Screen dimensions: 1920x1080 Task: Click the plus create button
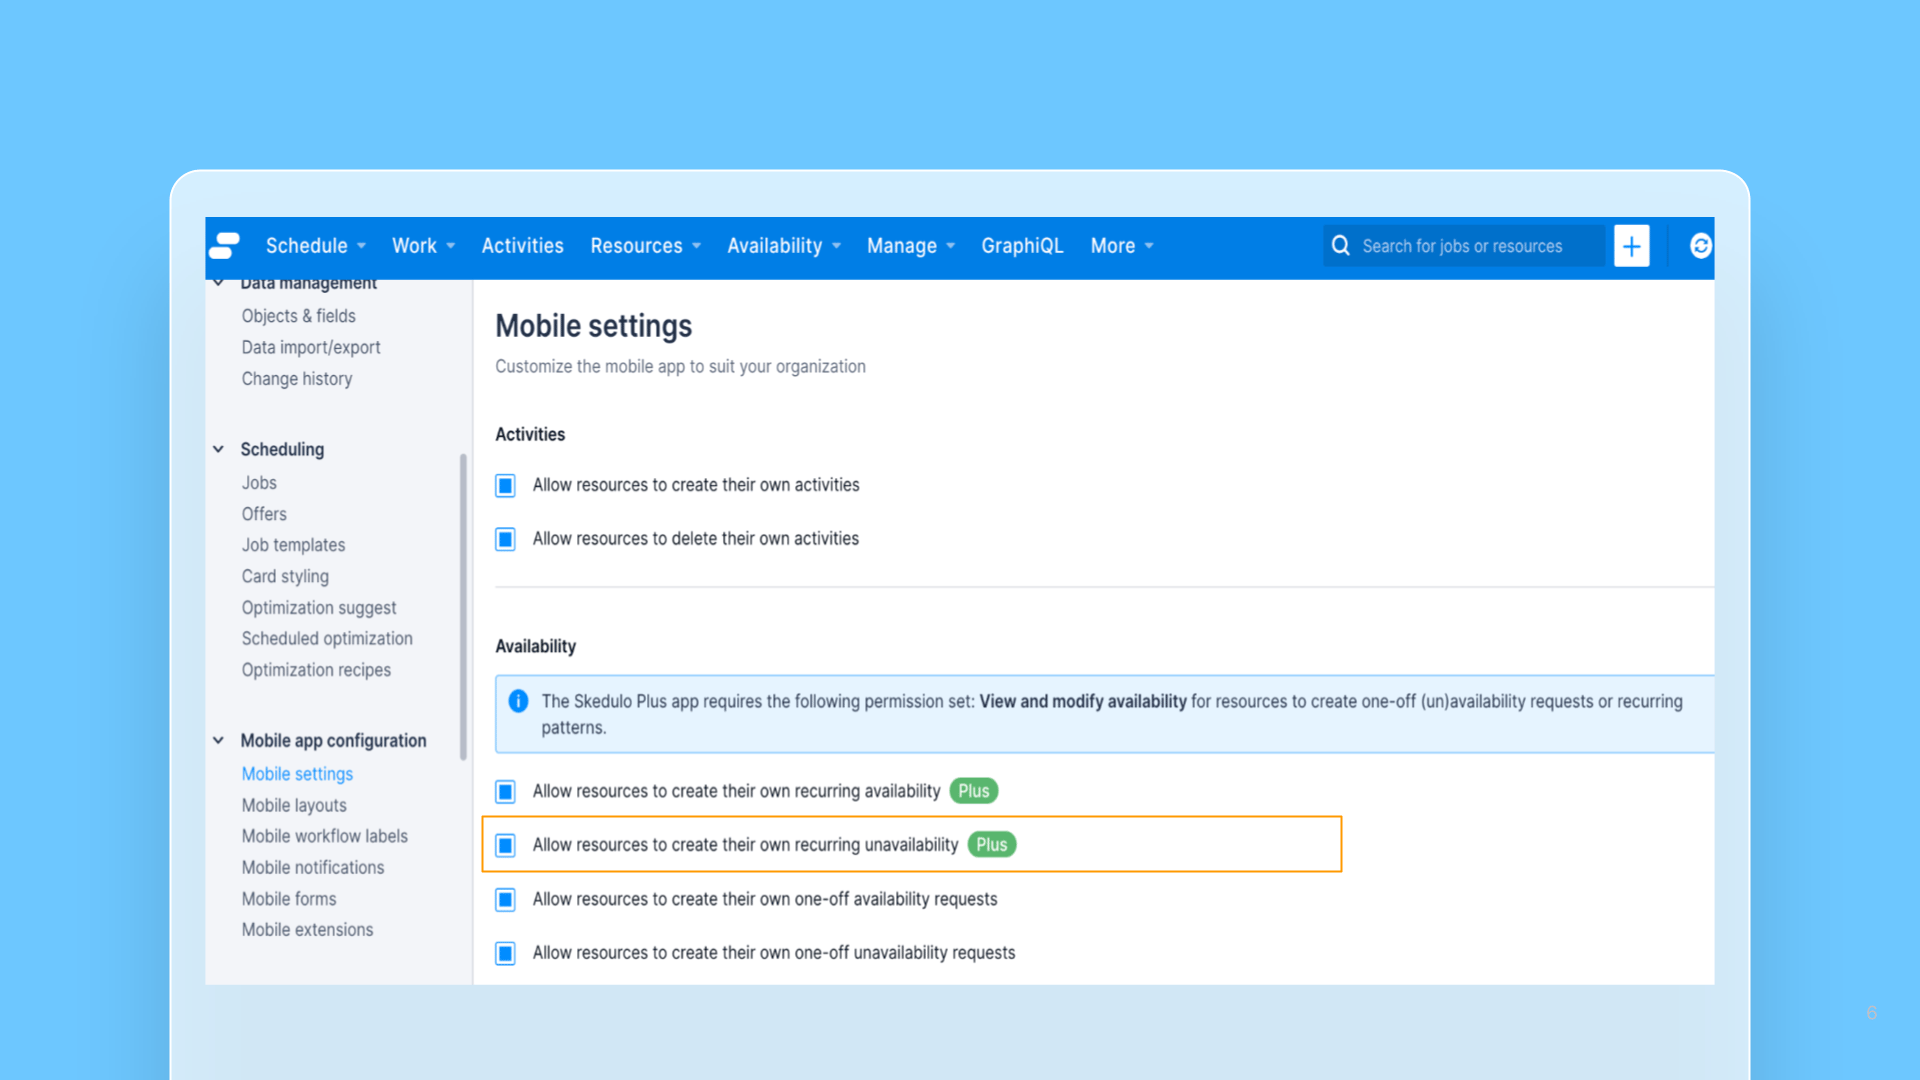click(x=1631, y=246)
